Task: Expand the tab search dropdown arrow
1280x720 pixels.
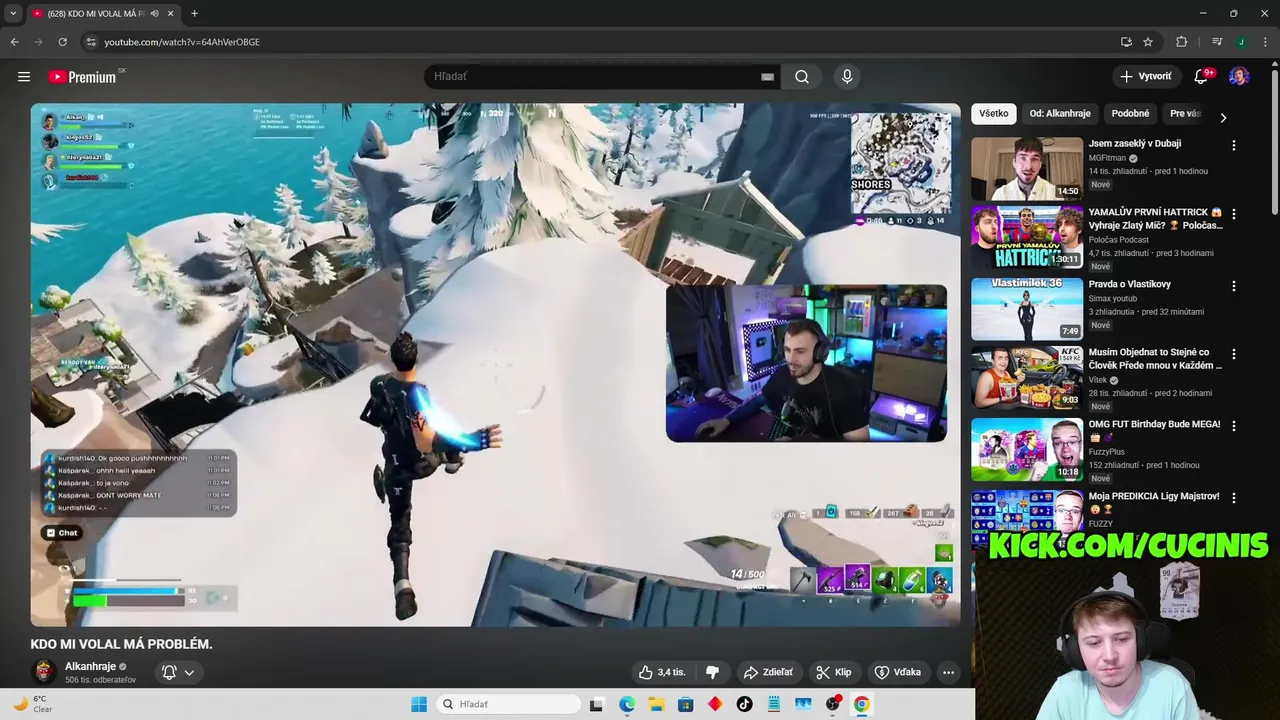Action: tap(12, 13)
